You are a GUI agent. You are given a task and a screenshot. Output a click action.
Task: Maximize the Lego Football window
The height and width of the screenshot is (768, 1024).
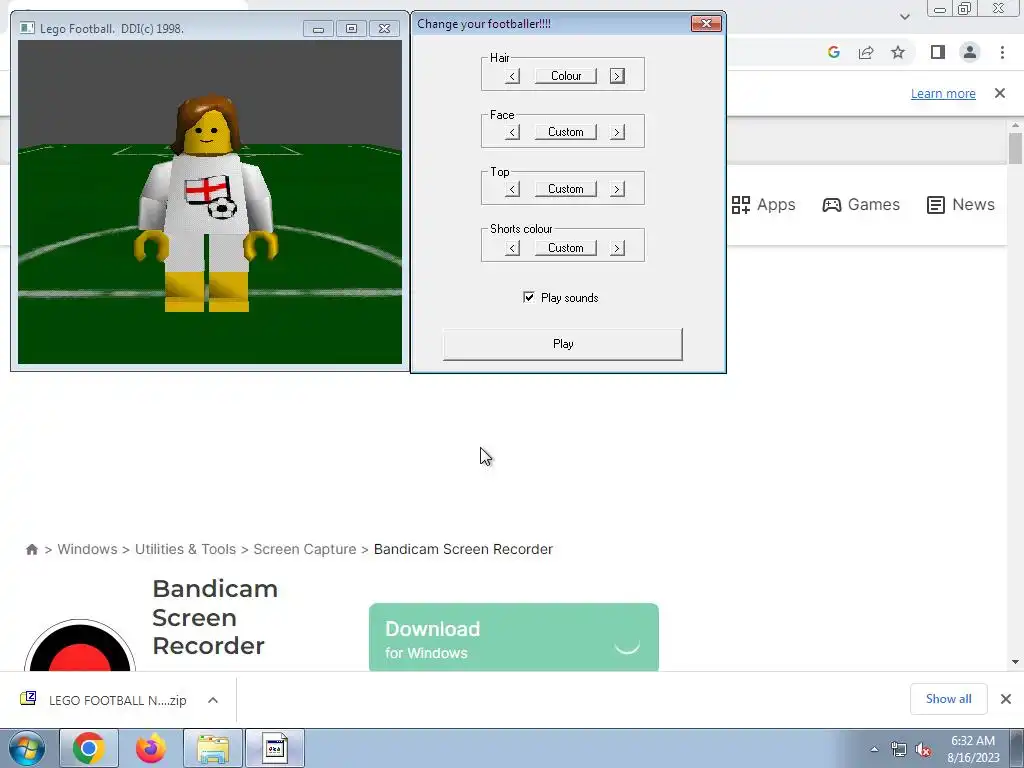(351, 29)
